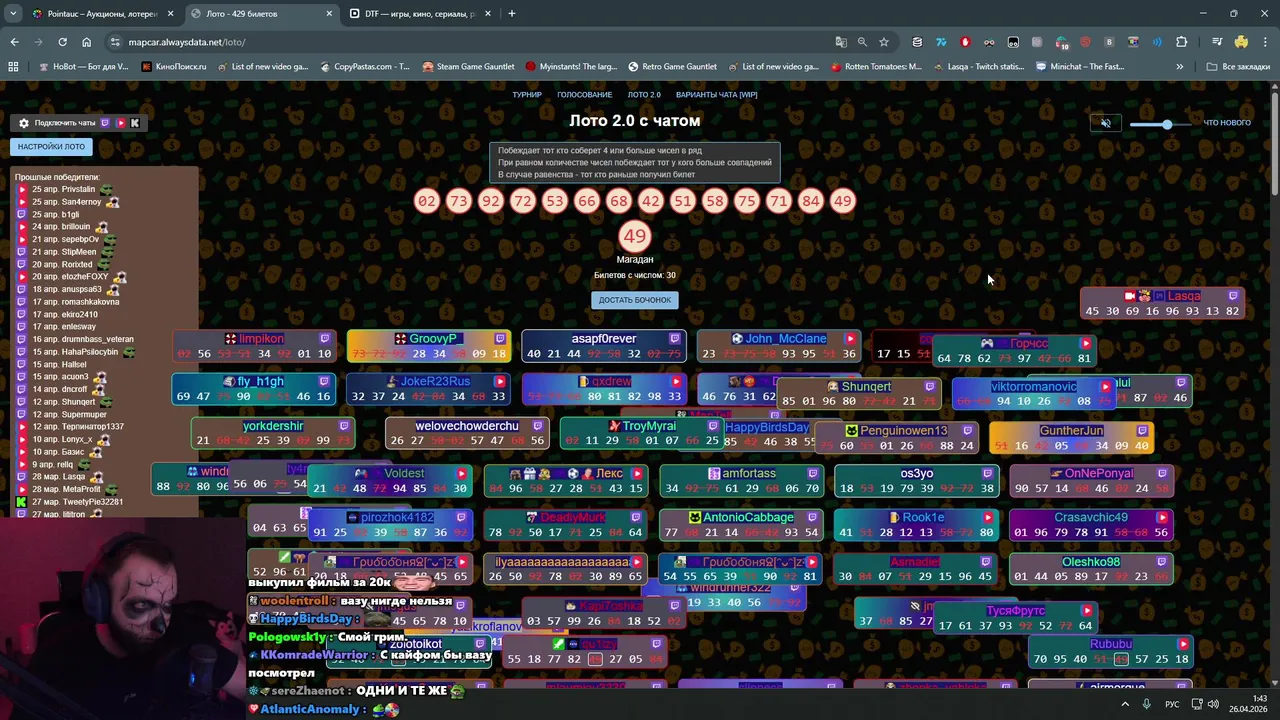Click Twitch icon on Oleshko98 ticket
This screenshot has width=1280, height=720.
(1163, 562)
